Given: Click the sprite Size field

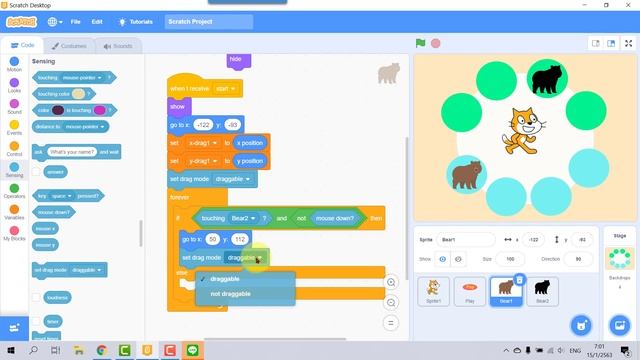Looking at the screenshot, I should pos(510,259).
